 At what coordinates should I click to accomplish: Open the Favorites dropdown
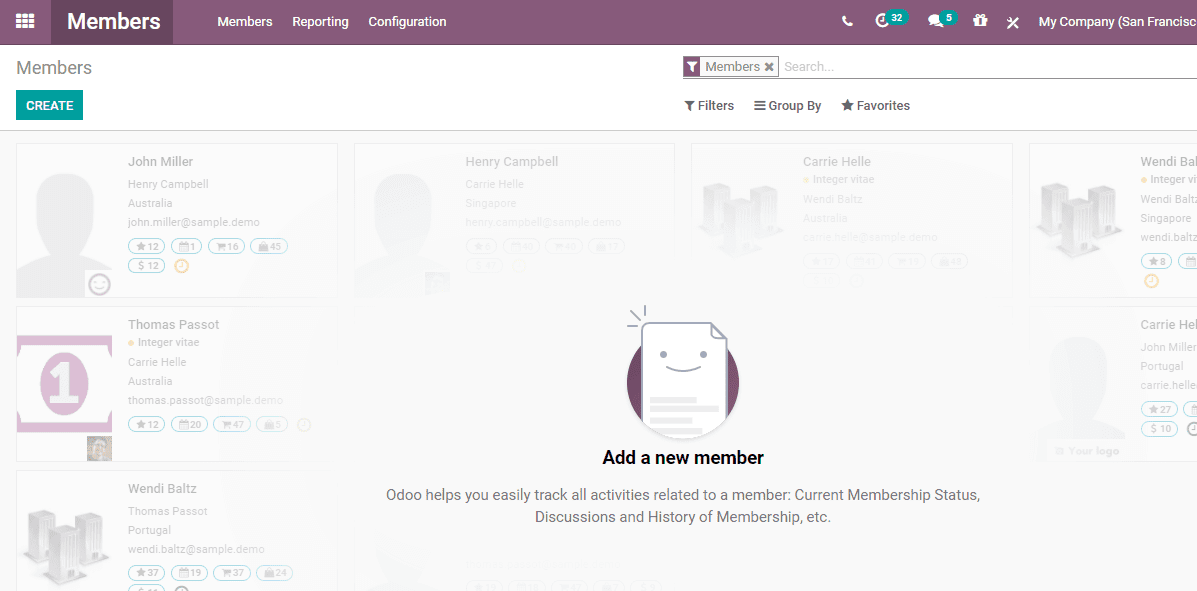click(876, 105)
